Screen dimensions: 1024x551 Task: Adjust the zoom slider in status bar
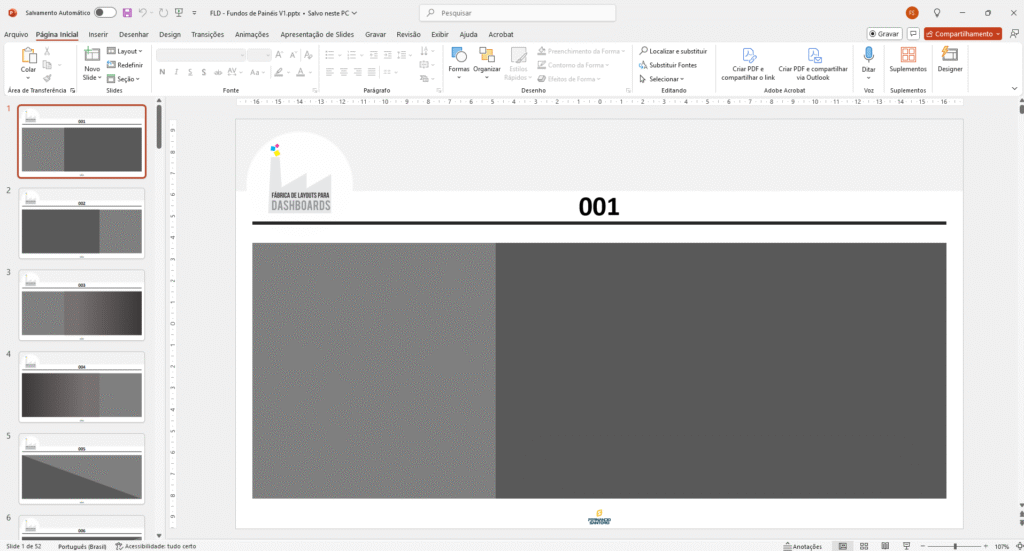click(955, 546)
